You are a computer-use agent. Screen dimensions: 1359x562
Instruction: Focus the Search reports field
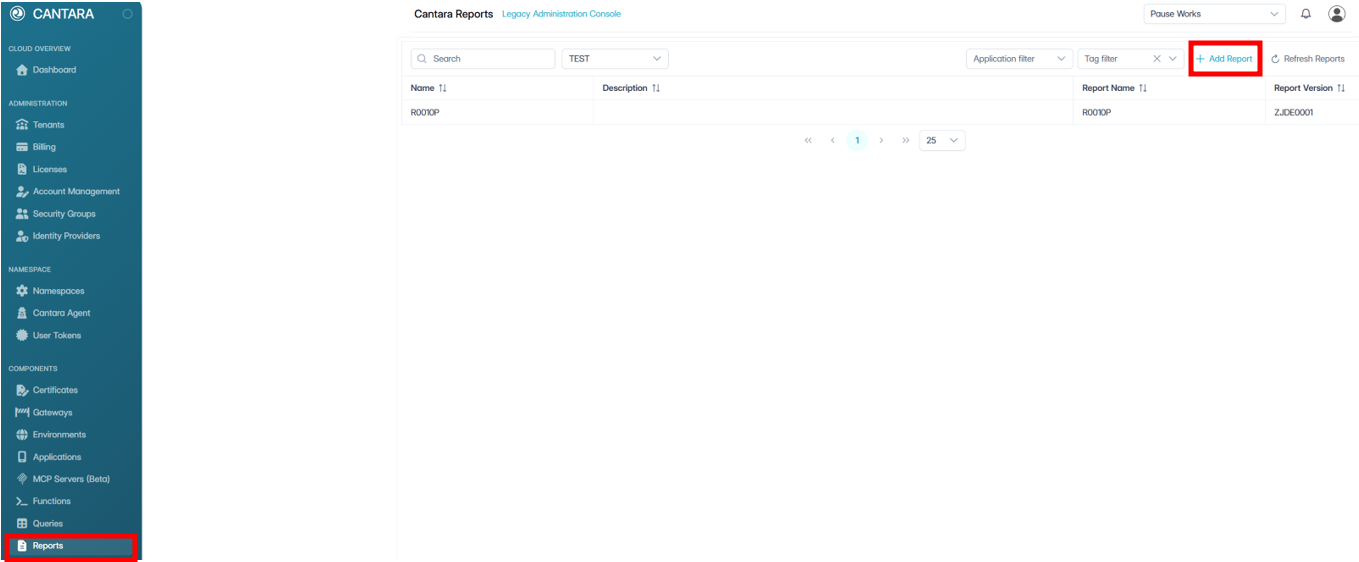coord(483,59)
